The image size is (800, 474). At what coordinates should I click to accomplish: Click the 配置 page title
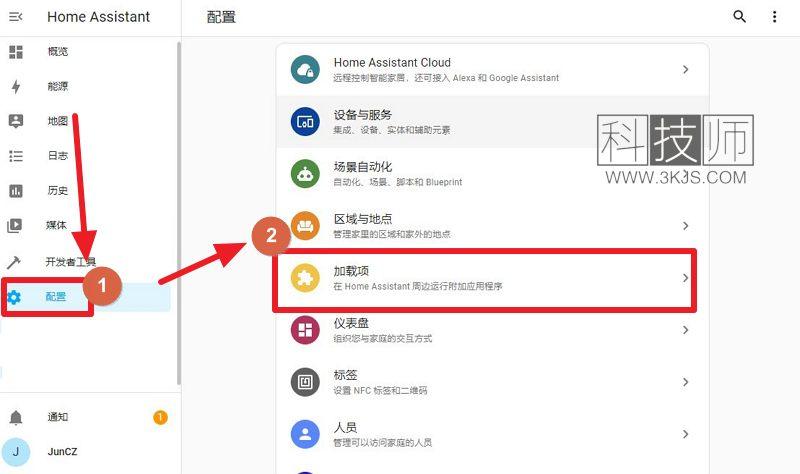click(221, 17)
